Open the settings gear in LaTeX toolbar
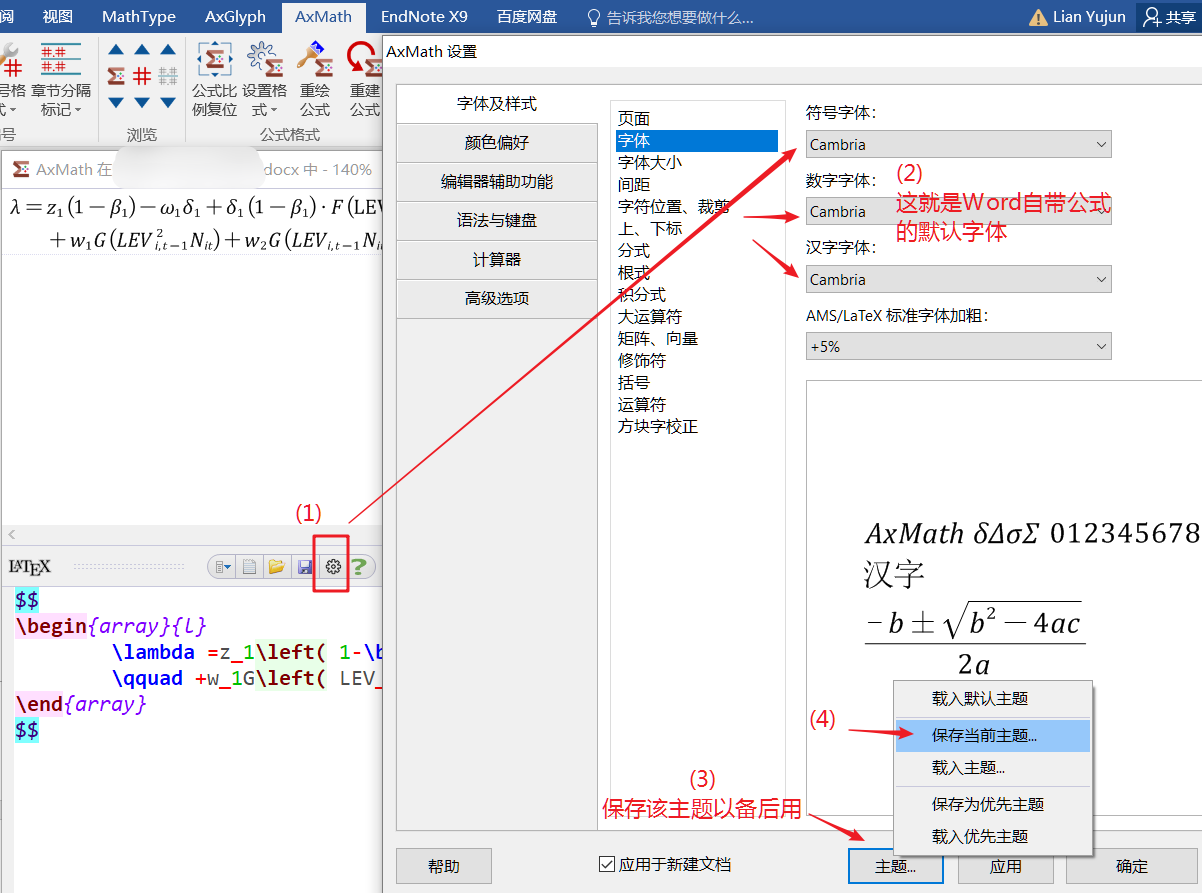Image resolution: width=1202 pixels, height=893 pixels. [333, 567]
